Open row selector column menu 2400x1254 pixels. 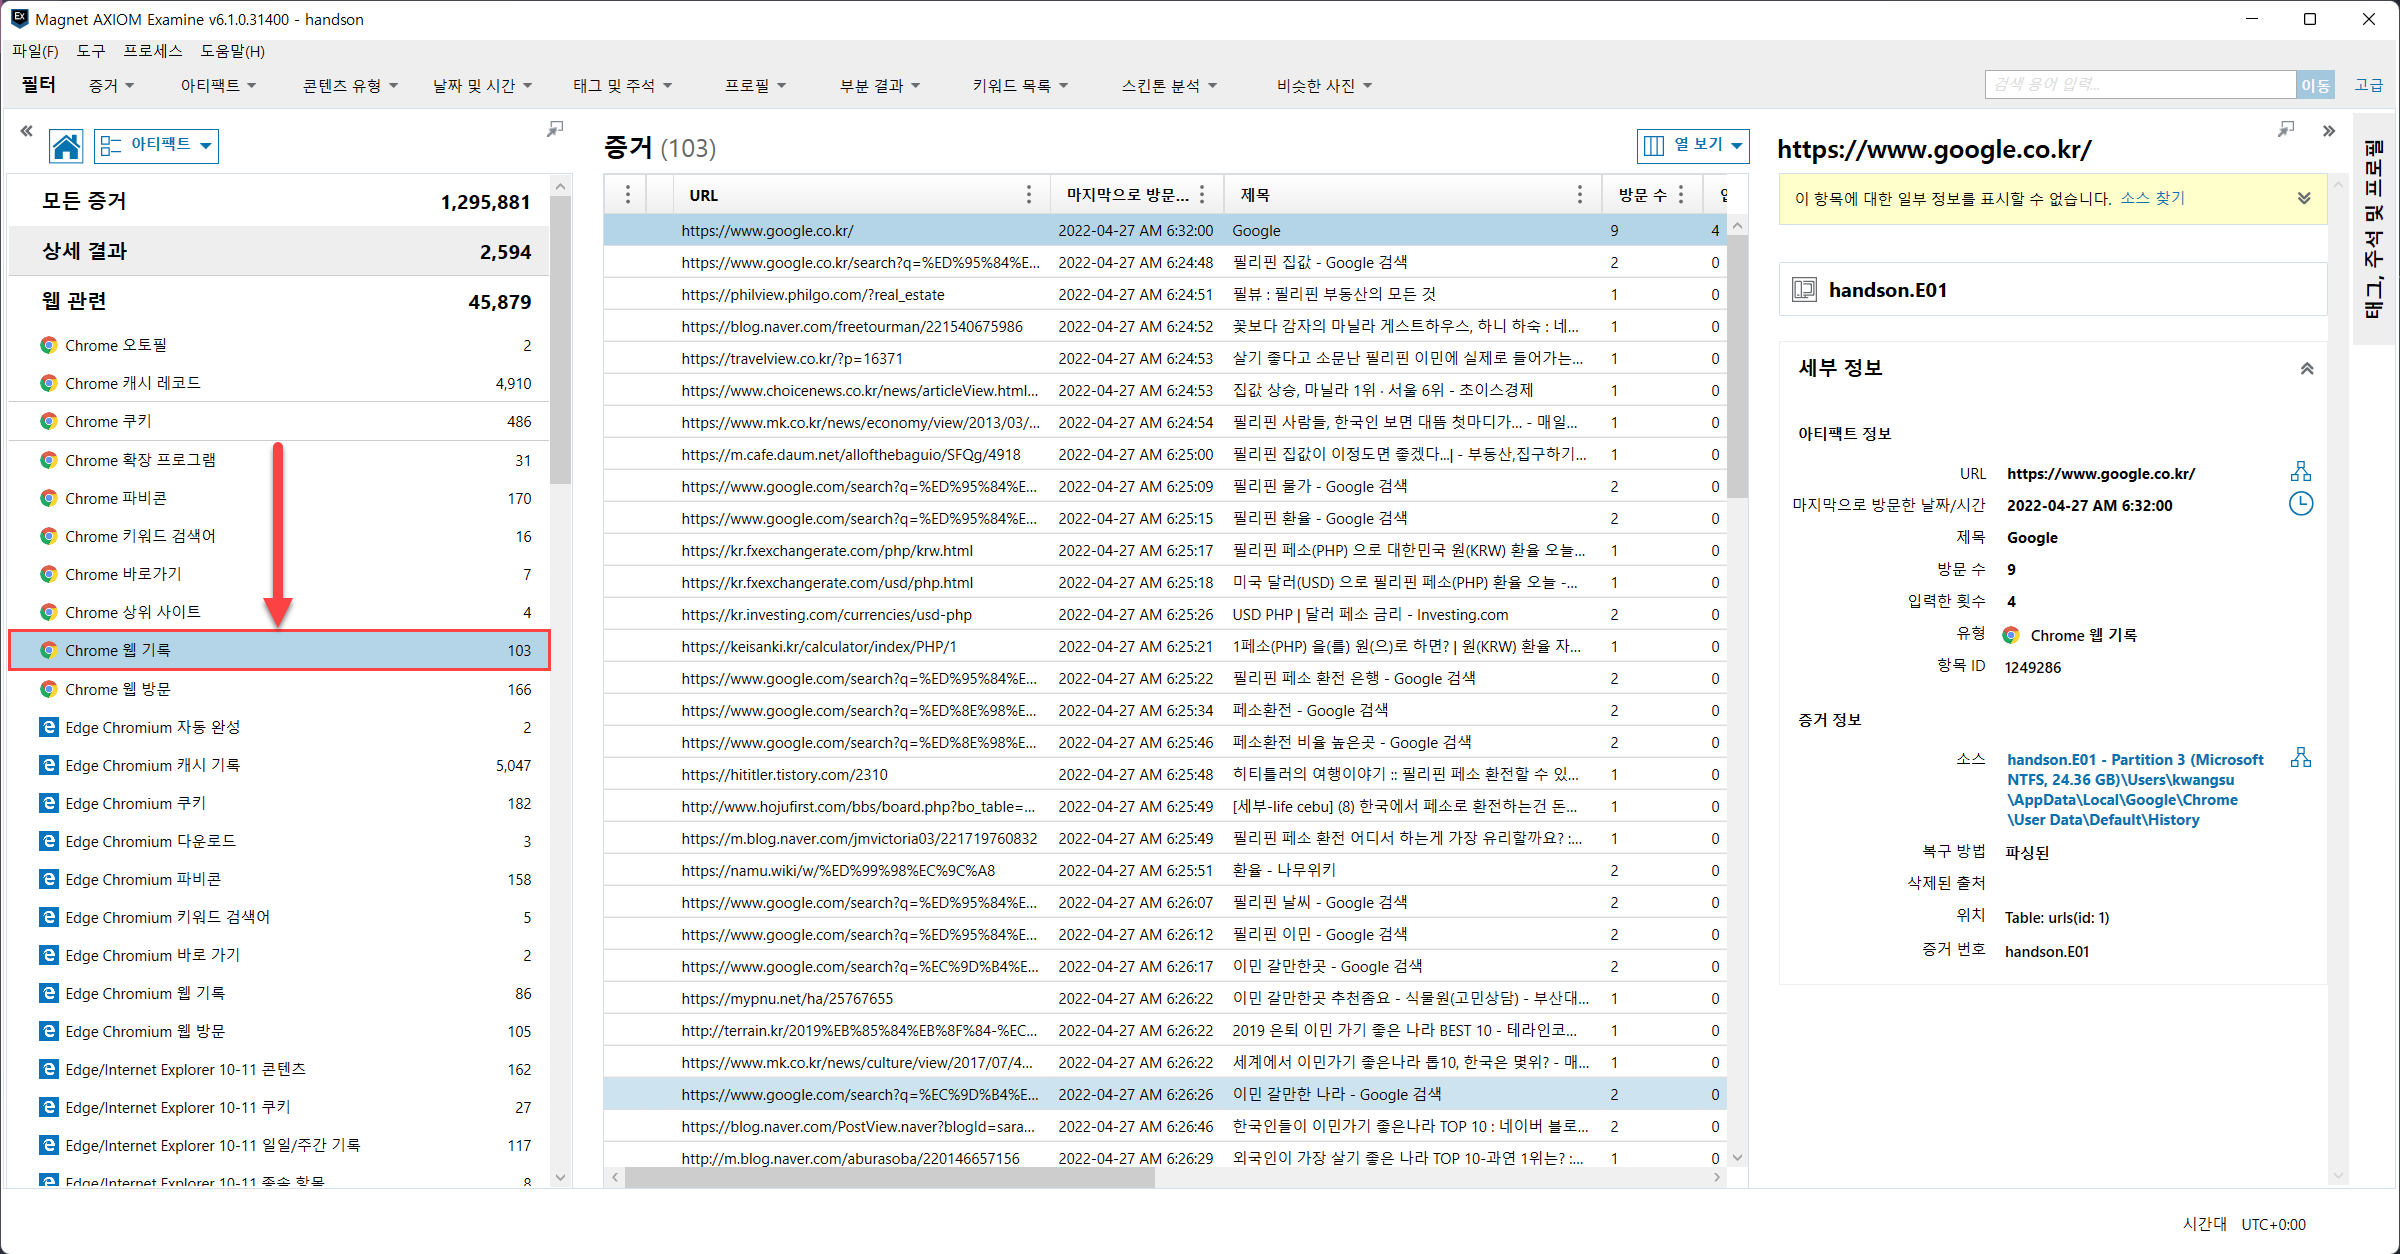coord(627,195)
